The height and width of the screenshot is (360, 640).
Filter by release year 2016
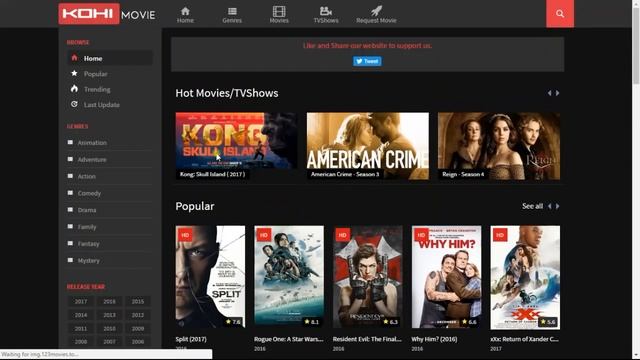coord(109,301)
